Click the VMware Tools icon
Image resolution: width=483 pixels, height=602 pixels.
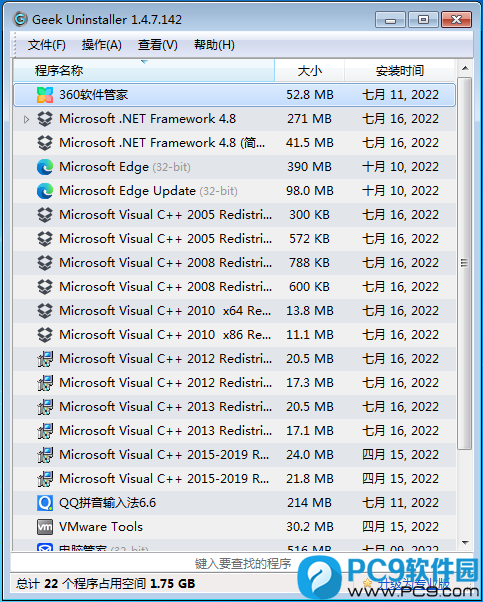point(45,527)
